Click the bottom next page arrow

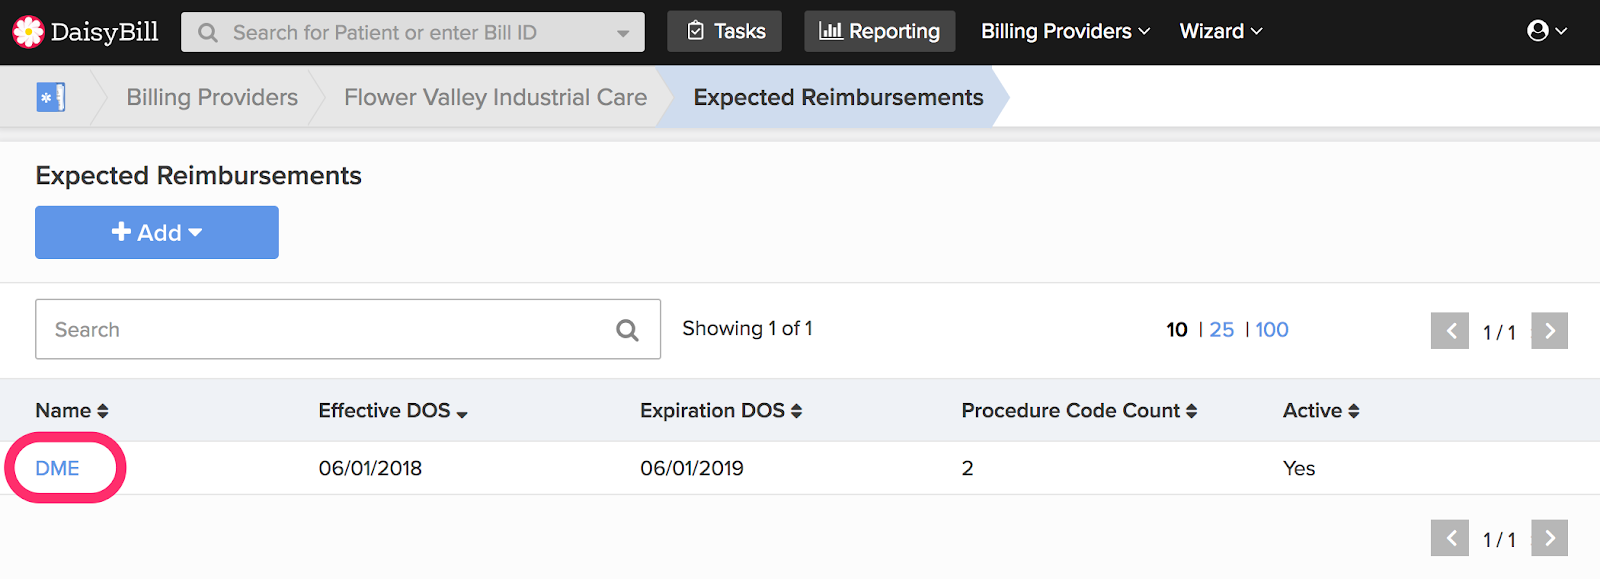pyautogui.click(x=1549, y=538)
